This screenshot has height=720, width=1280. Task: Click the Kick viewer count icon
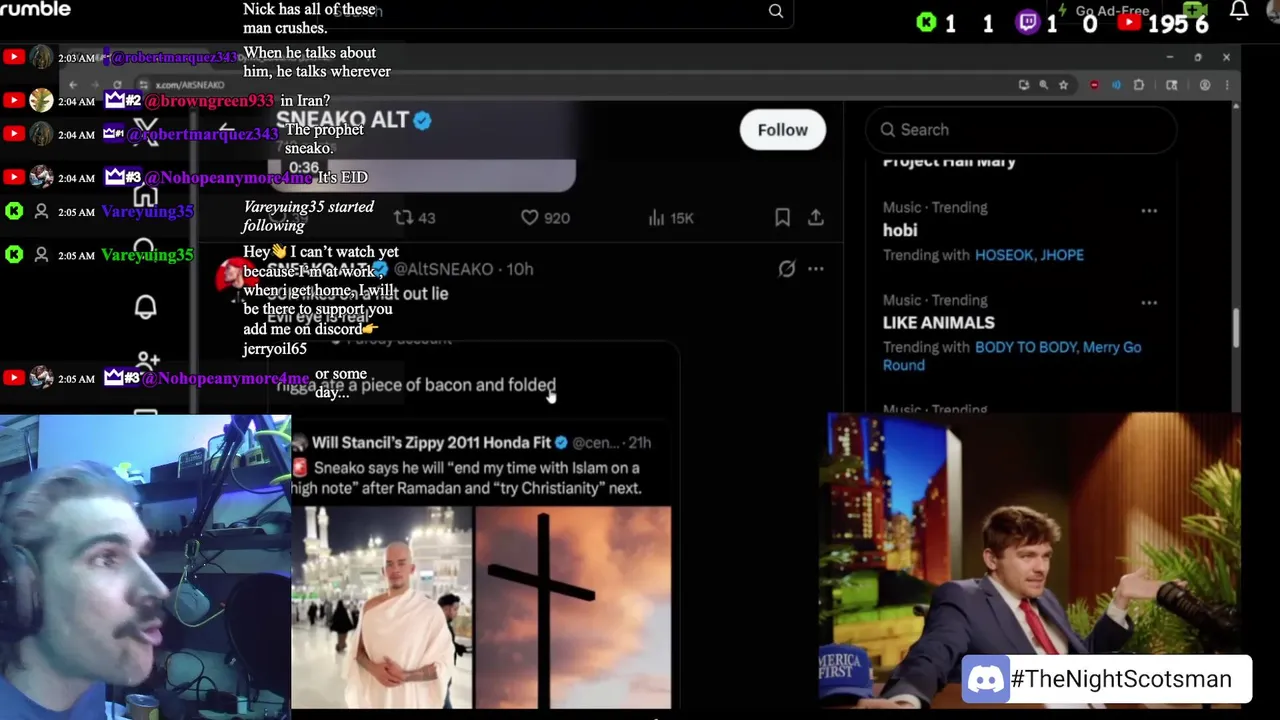[926, 23]
